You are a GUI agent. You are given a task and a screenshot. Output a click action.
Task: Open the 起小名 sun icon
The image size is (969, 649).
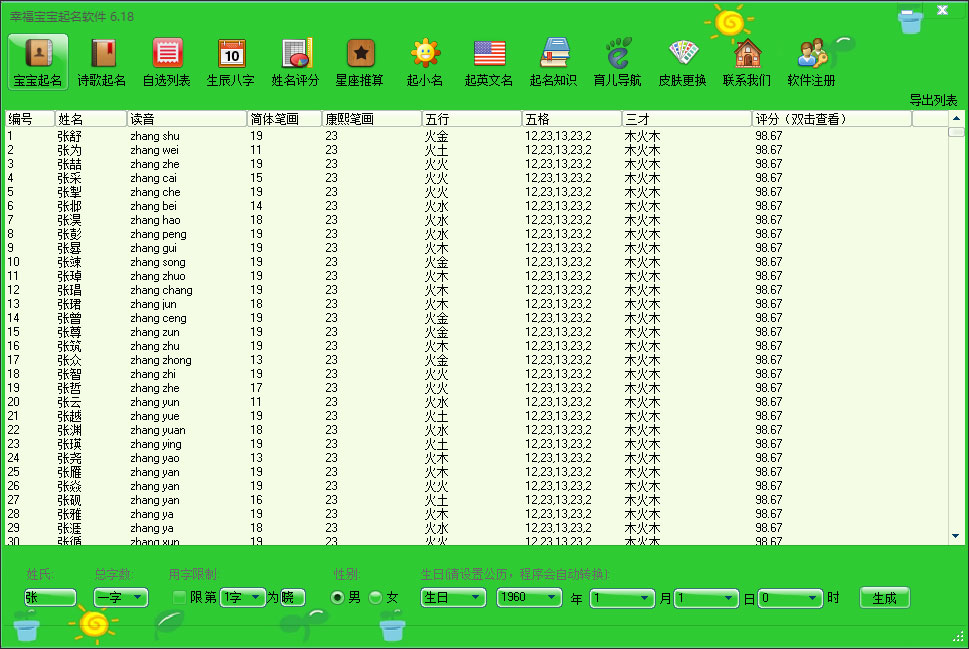pos(425,62)
